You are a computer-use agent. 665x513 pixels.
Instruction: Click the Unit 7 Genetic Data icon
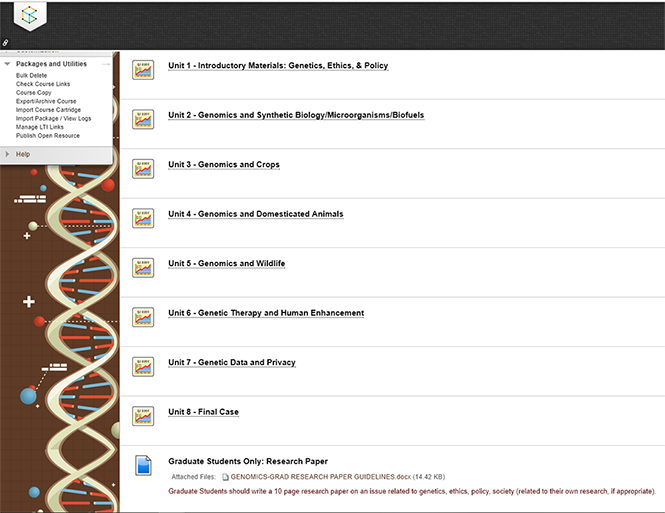pos(143,367)
